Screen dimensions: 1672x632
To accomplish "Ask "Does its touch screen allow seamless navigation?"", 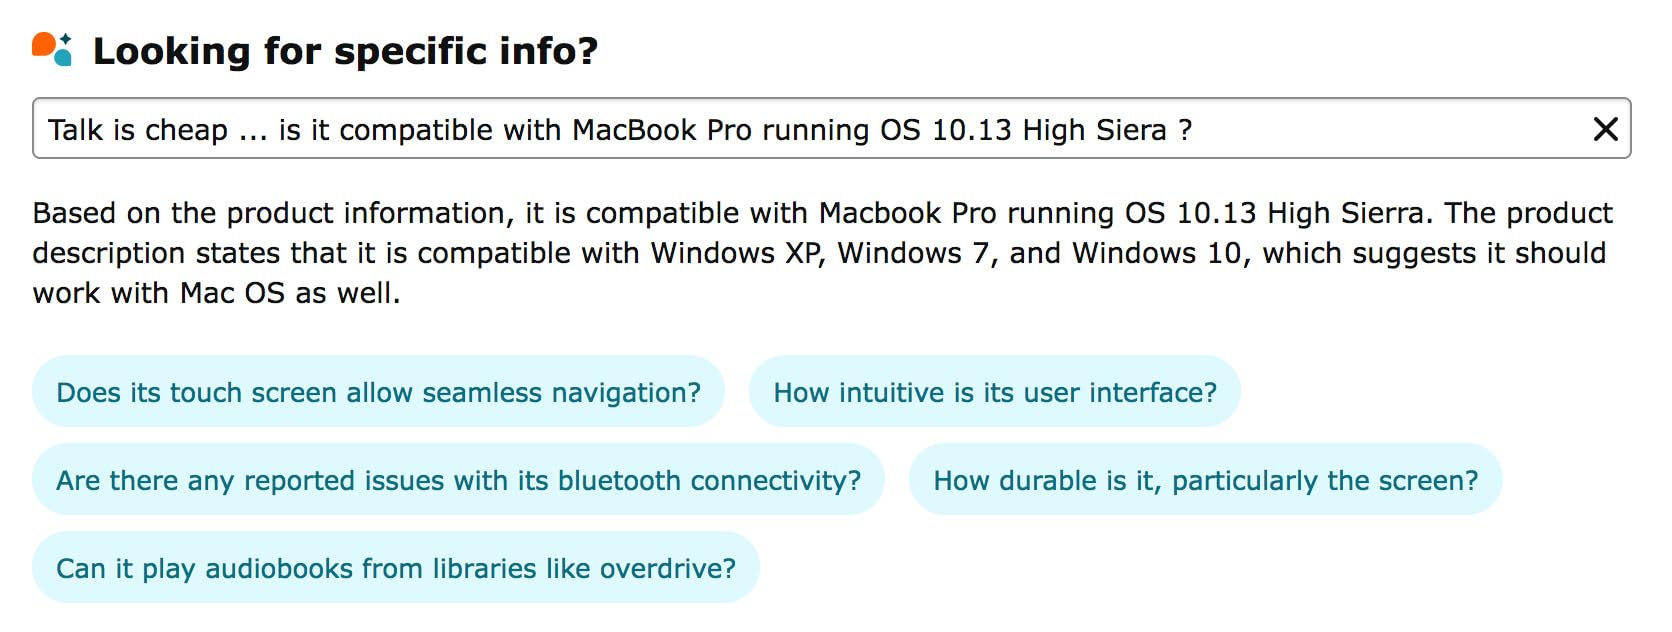I will tap(378, 392).
